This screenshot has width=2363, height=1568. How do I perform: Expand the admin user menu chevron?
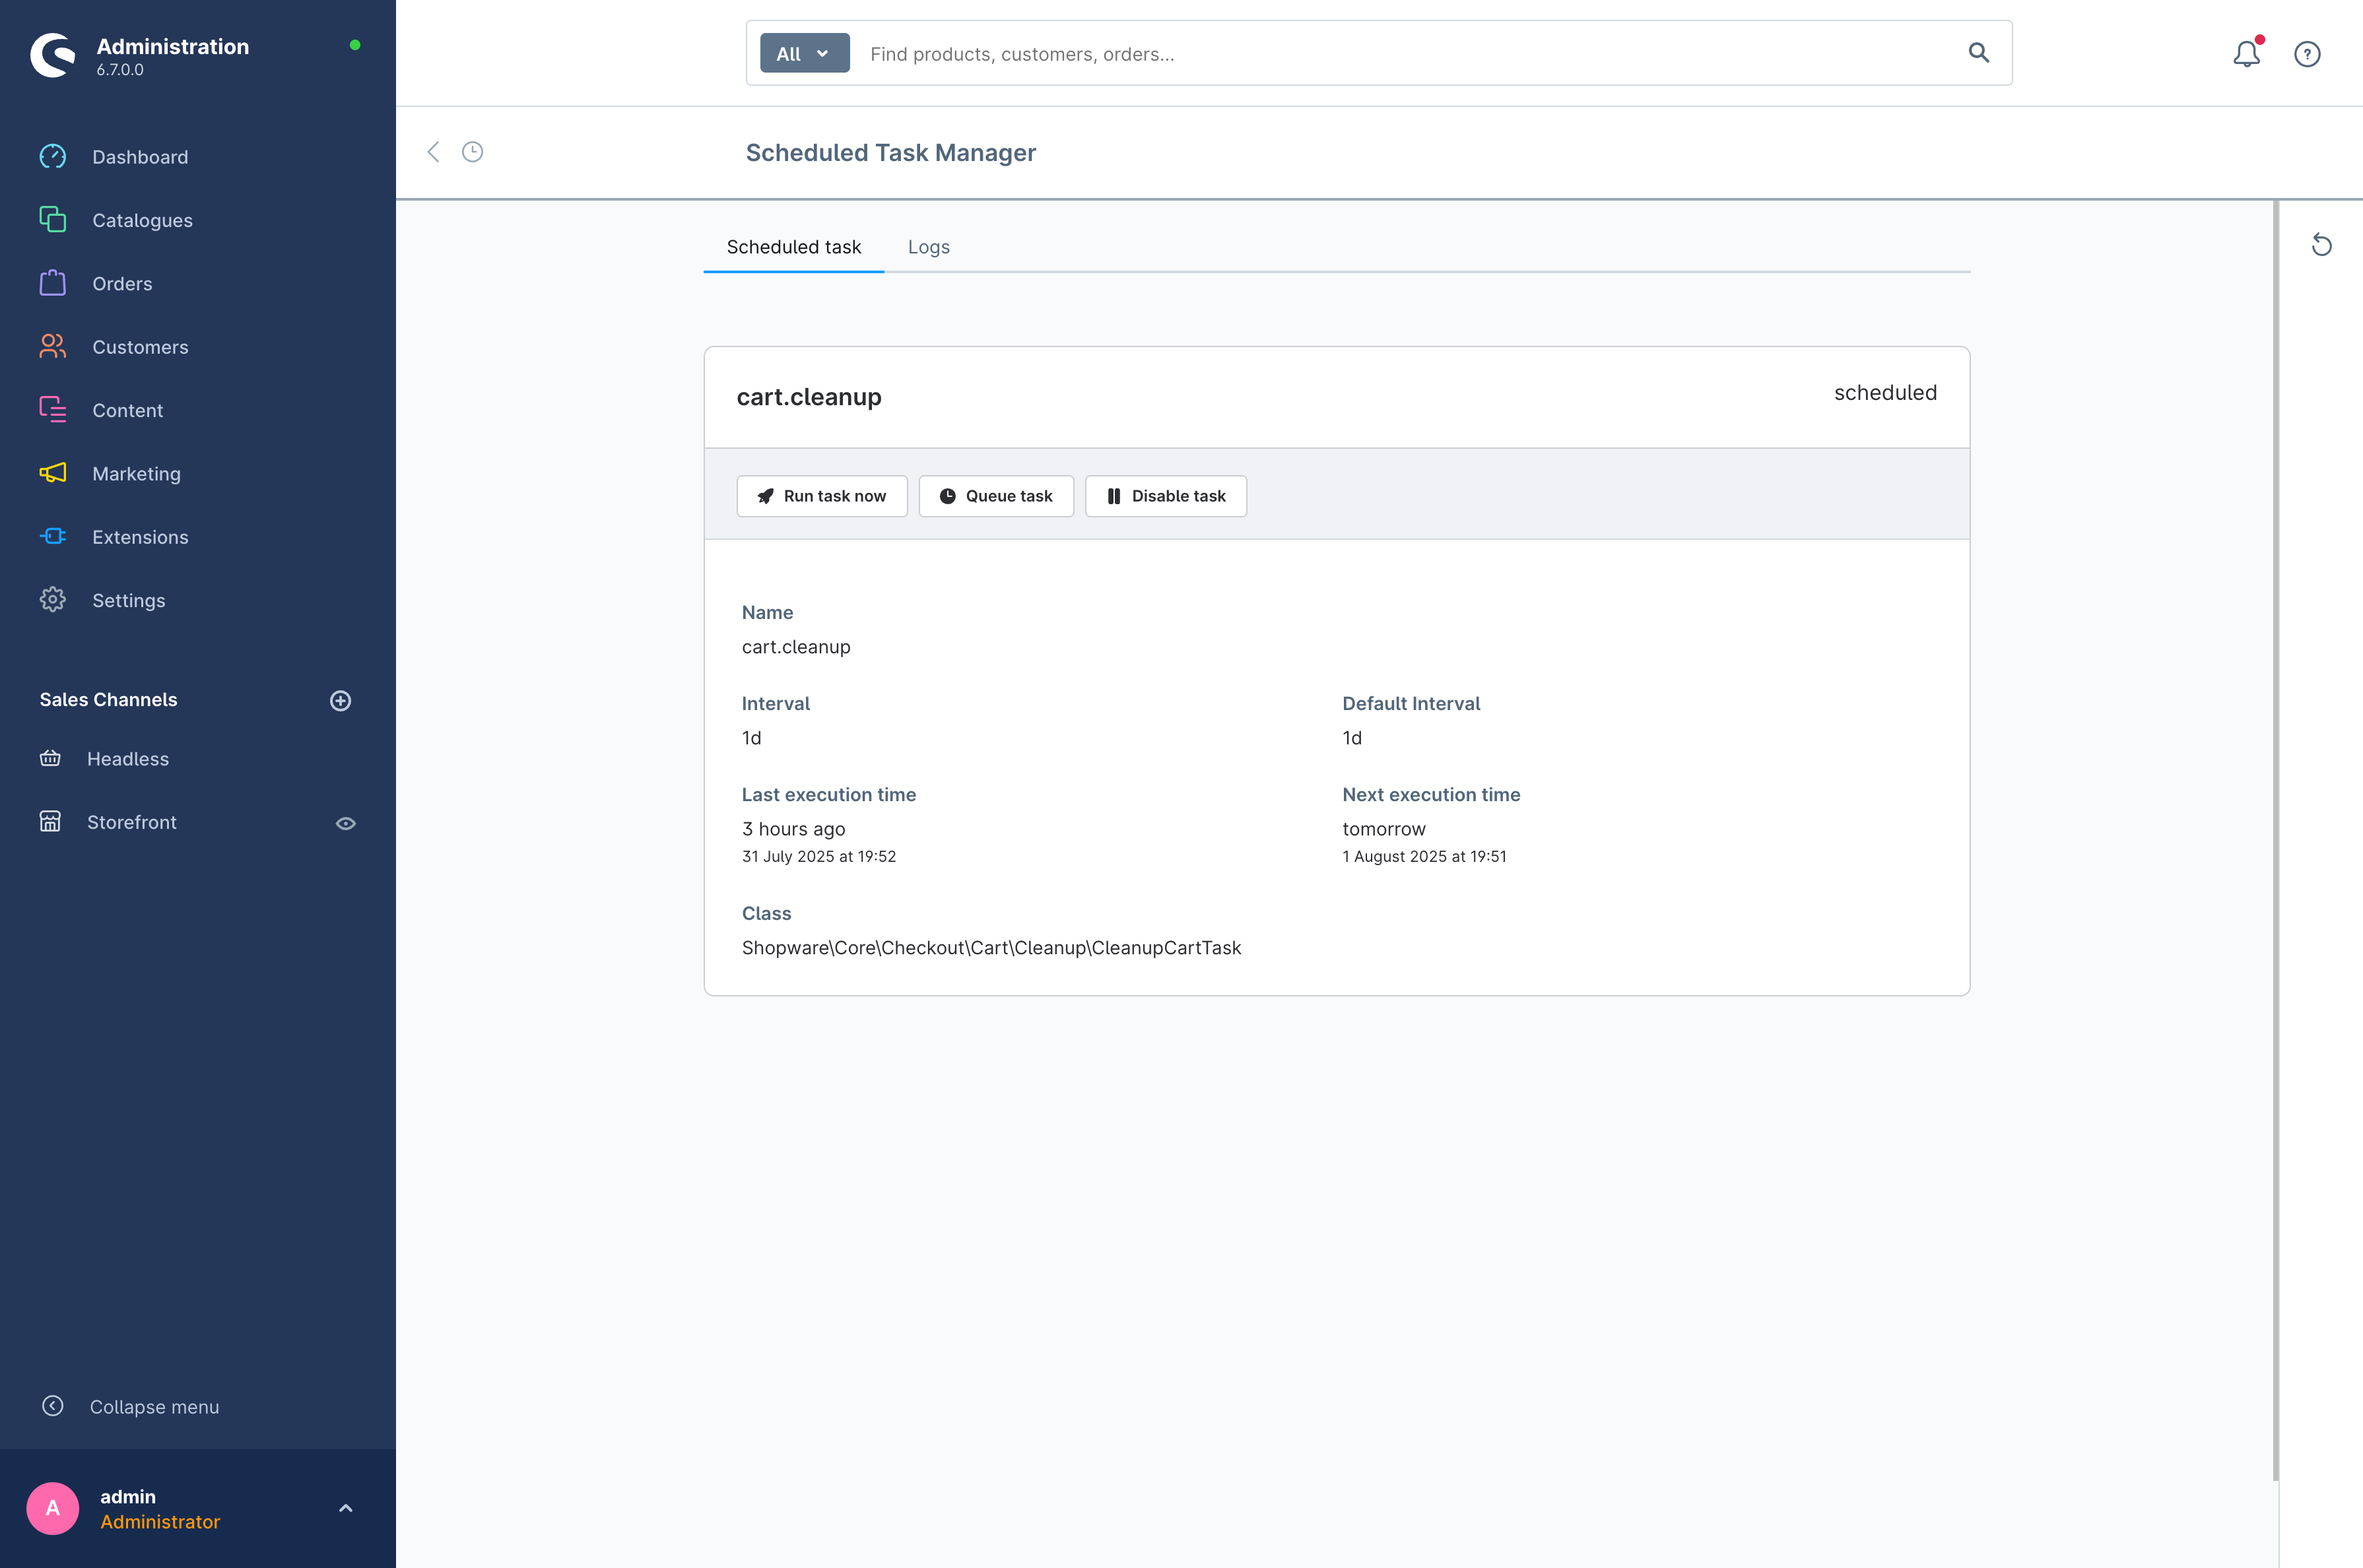(345, 1508)
